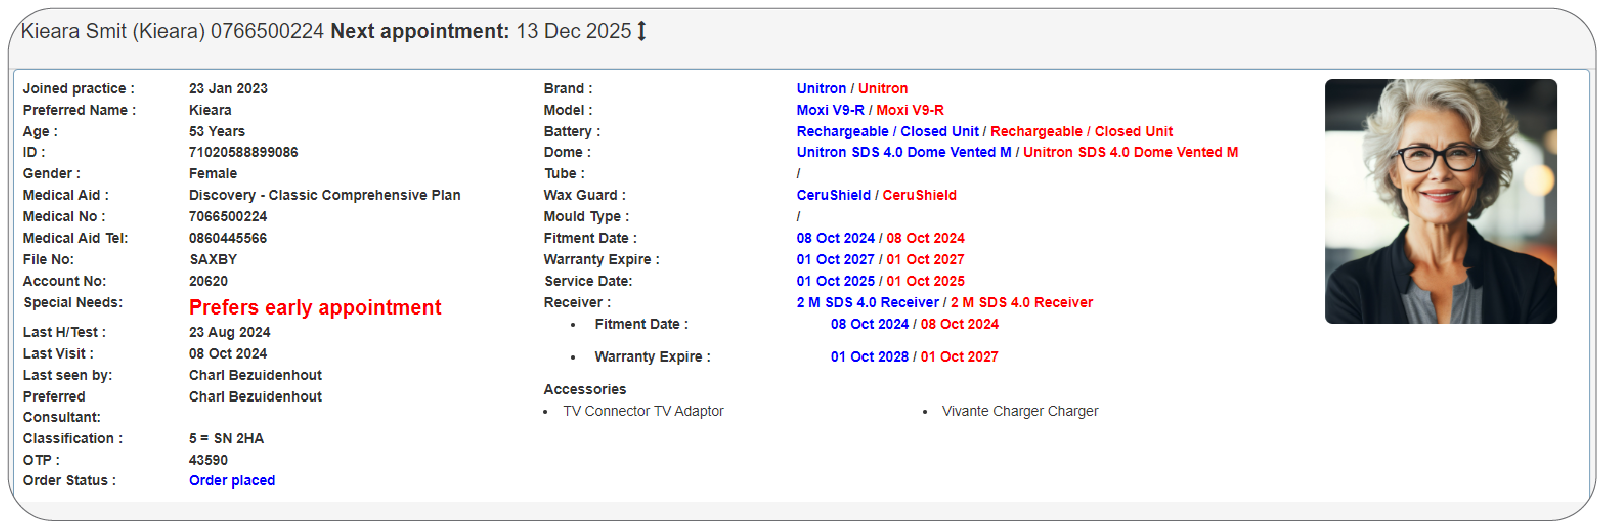Click the blue Unitron brand link
The height and width of the screenshot is (527, 1602).
(821, 89)
